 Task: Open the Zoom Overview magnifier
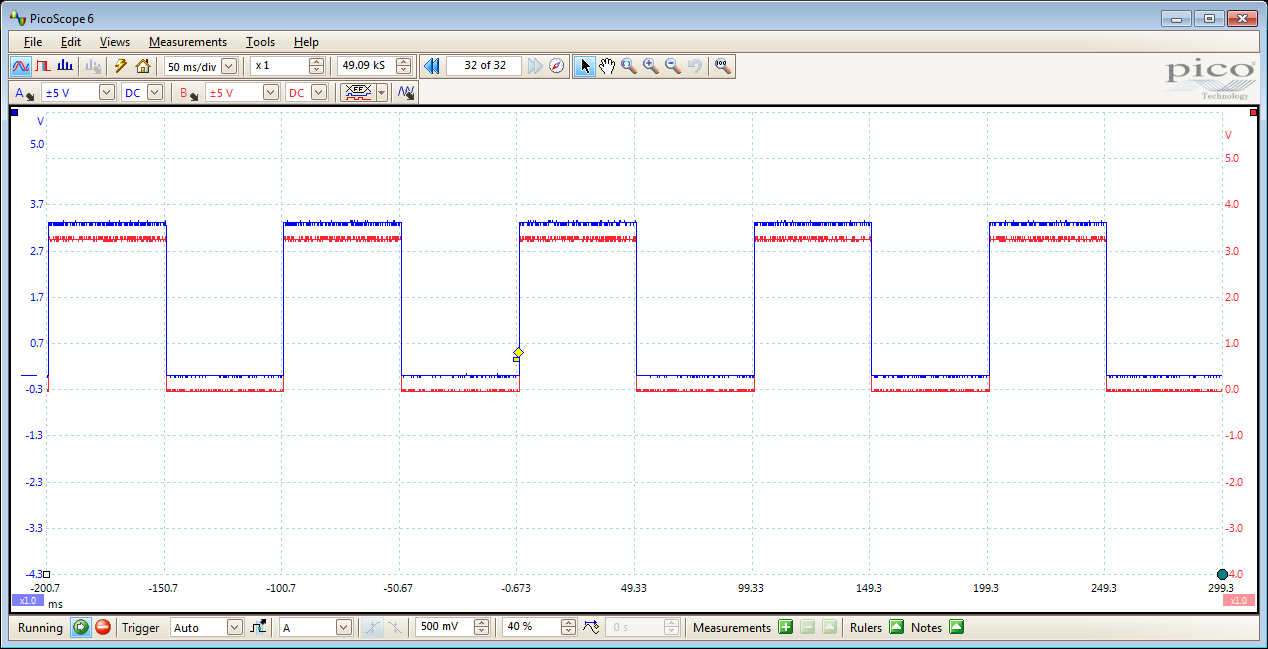(722, 65)
